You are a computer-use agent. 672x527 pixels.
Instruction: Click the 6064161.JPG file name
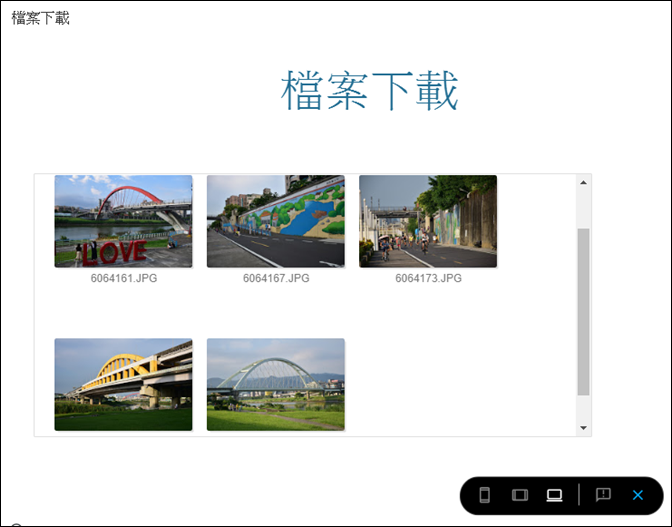(x=124, y=278)
